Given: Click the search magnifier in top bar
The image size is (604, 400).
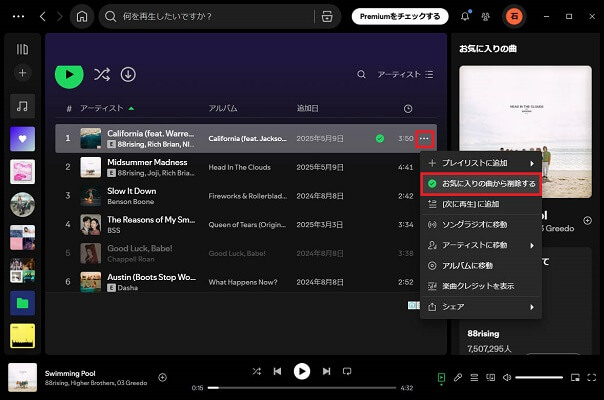Looking at the screenshot, I should [x=110, y=17].
